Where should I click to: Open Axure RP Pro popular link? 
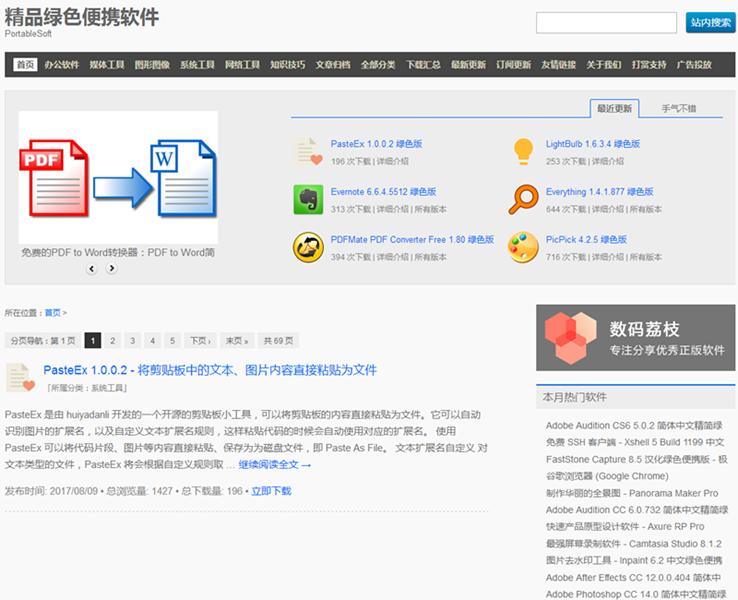tap(625, 527)
